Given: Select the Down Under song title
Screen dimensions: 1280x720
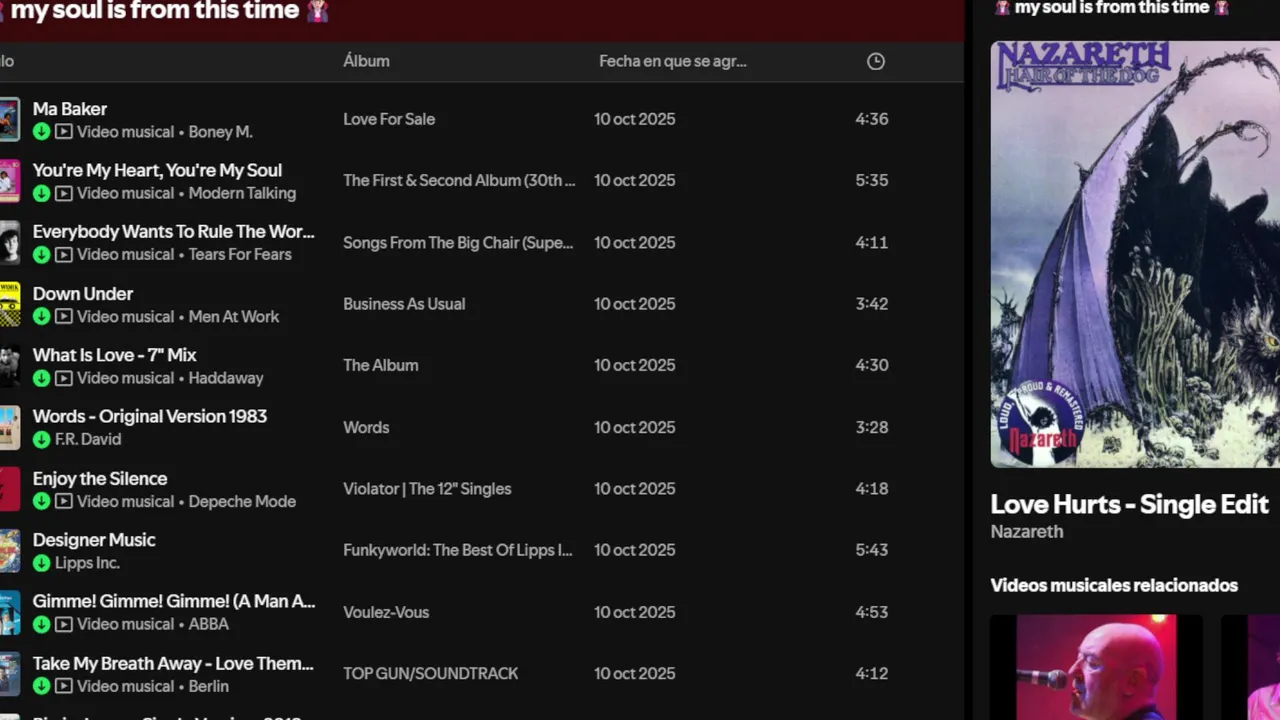Looking at the screenshot, I should pos(83,294).
